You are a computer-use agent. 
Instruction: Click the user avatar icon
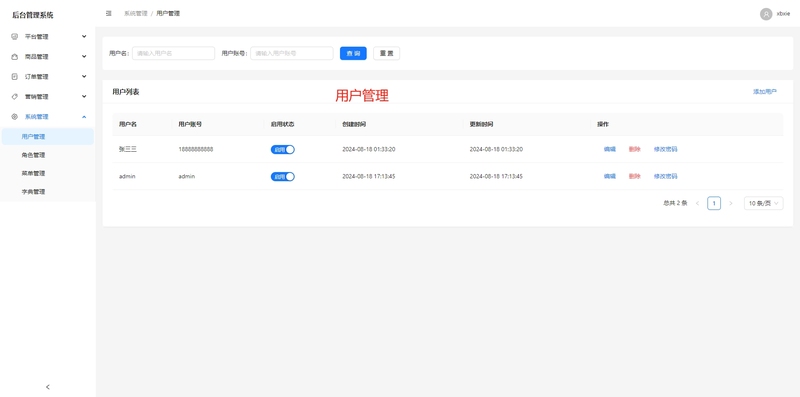(766, 14)
